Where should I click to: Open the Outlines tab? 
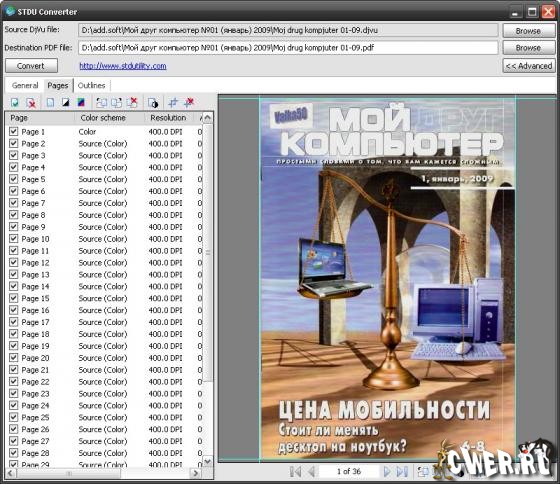click(x=91, y=85)
